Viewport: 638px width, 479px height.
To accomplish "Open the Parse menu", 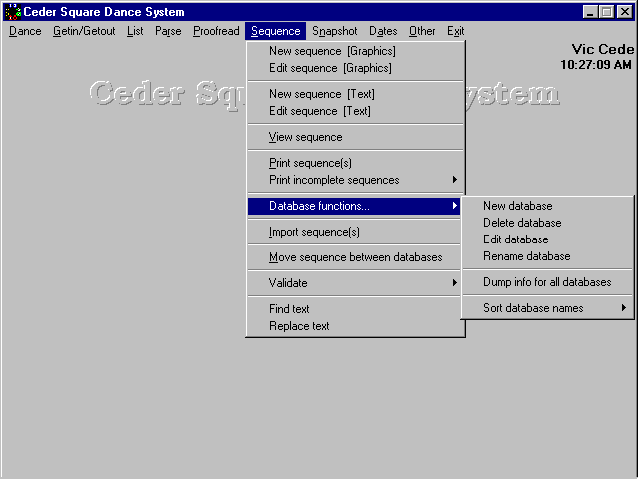I will (168, 31).
